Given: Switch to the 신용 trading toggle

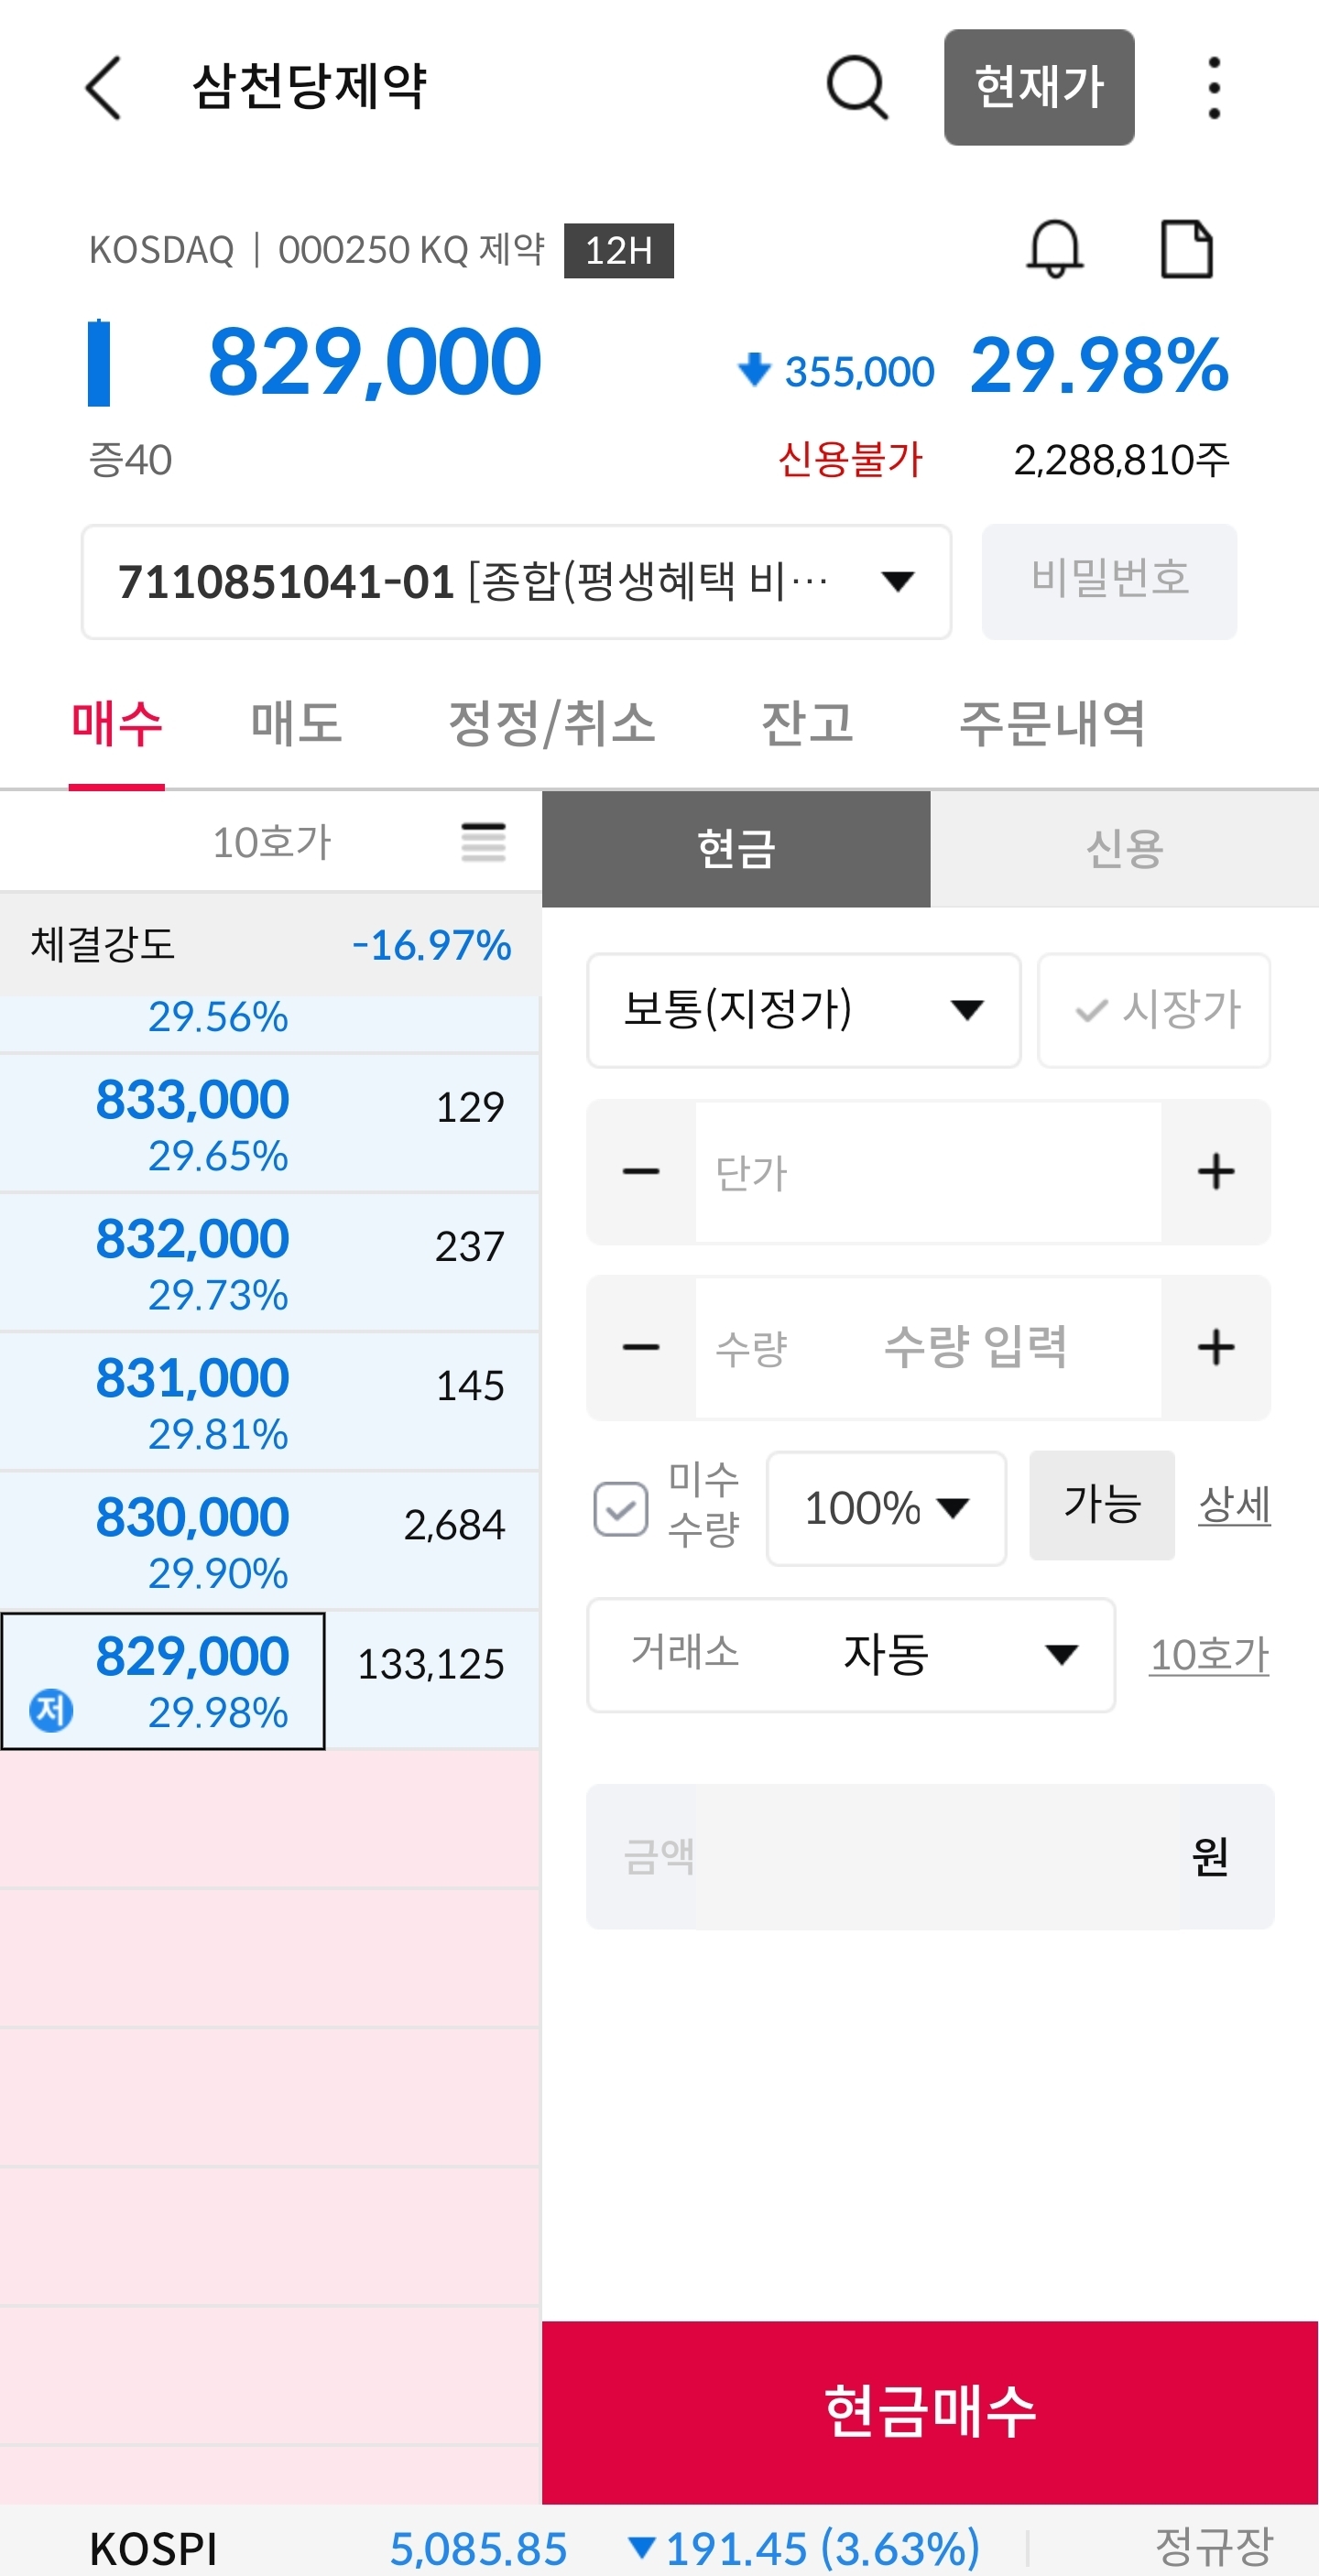Looking at the screenshot, I should (1124, 849).
